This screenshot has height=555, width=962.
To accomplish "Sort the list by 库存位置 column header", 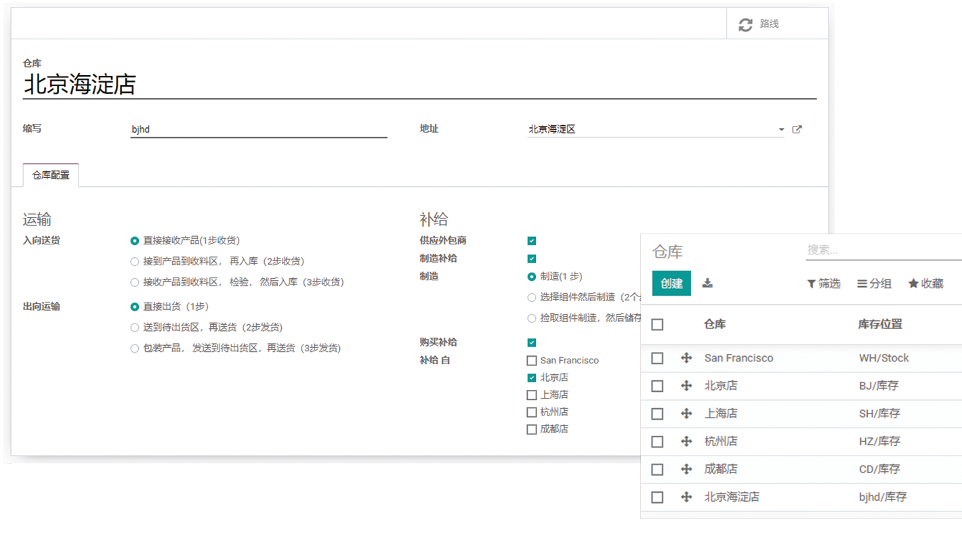I will pos(880,324).
